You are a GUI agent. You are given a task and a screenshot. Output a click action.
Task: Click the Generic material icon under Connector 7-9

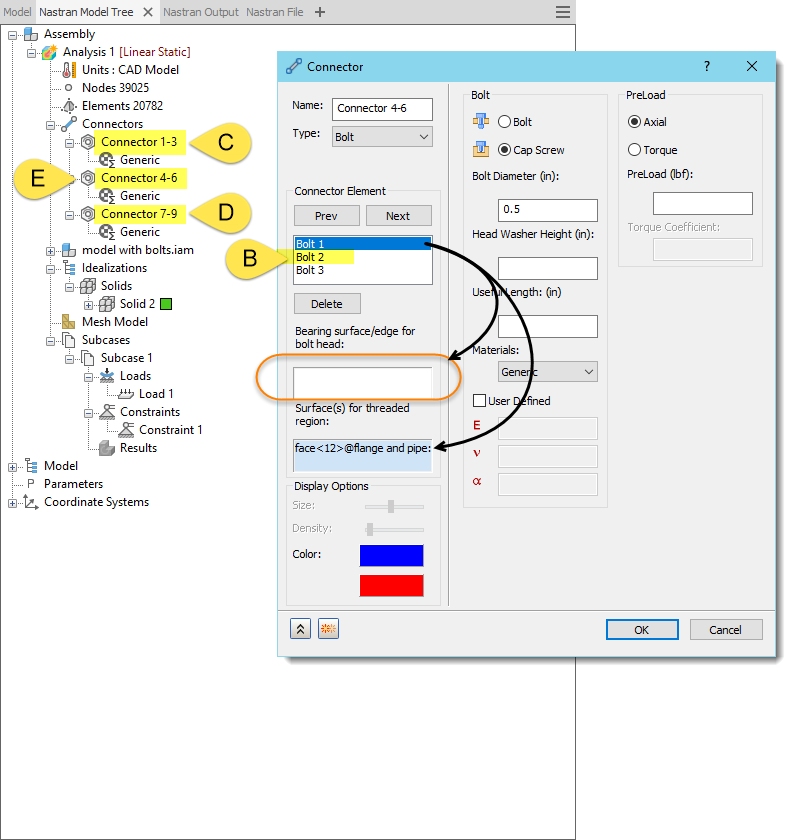107,232
